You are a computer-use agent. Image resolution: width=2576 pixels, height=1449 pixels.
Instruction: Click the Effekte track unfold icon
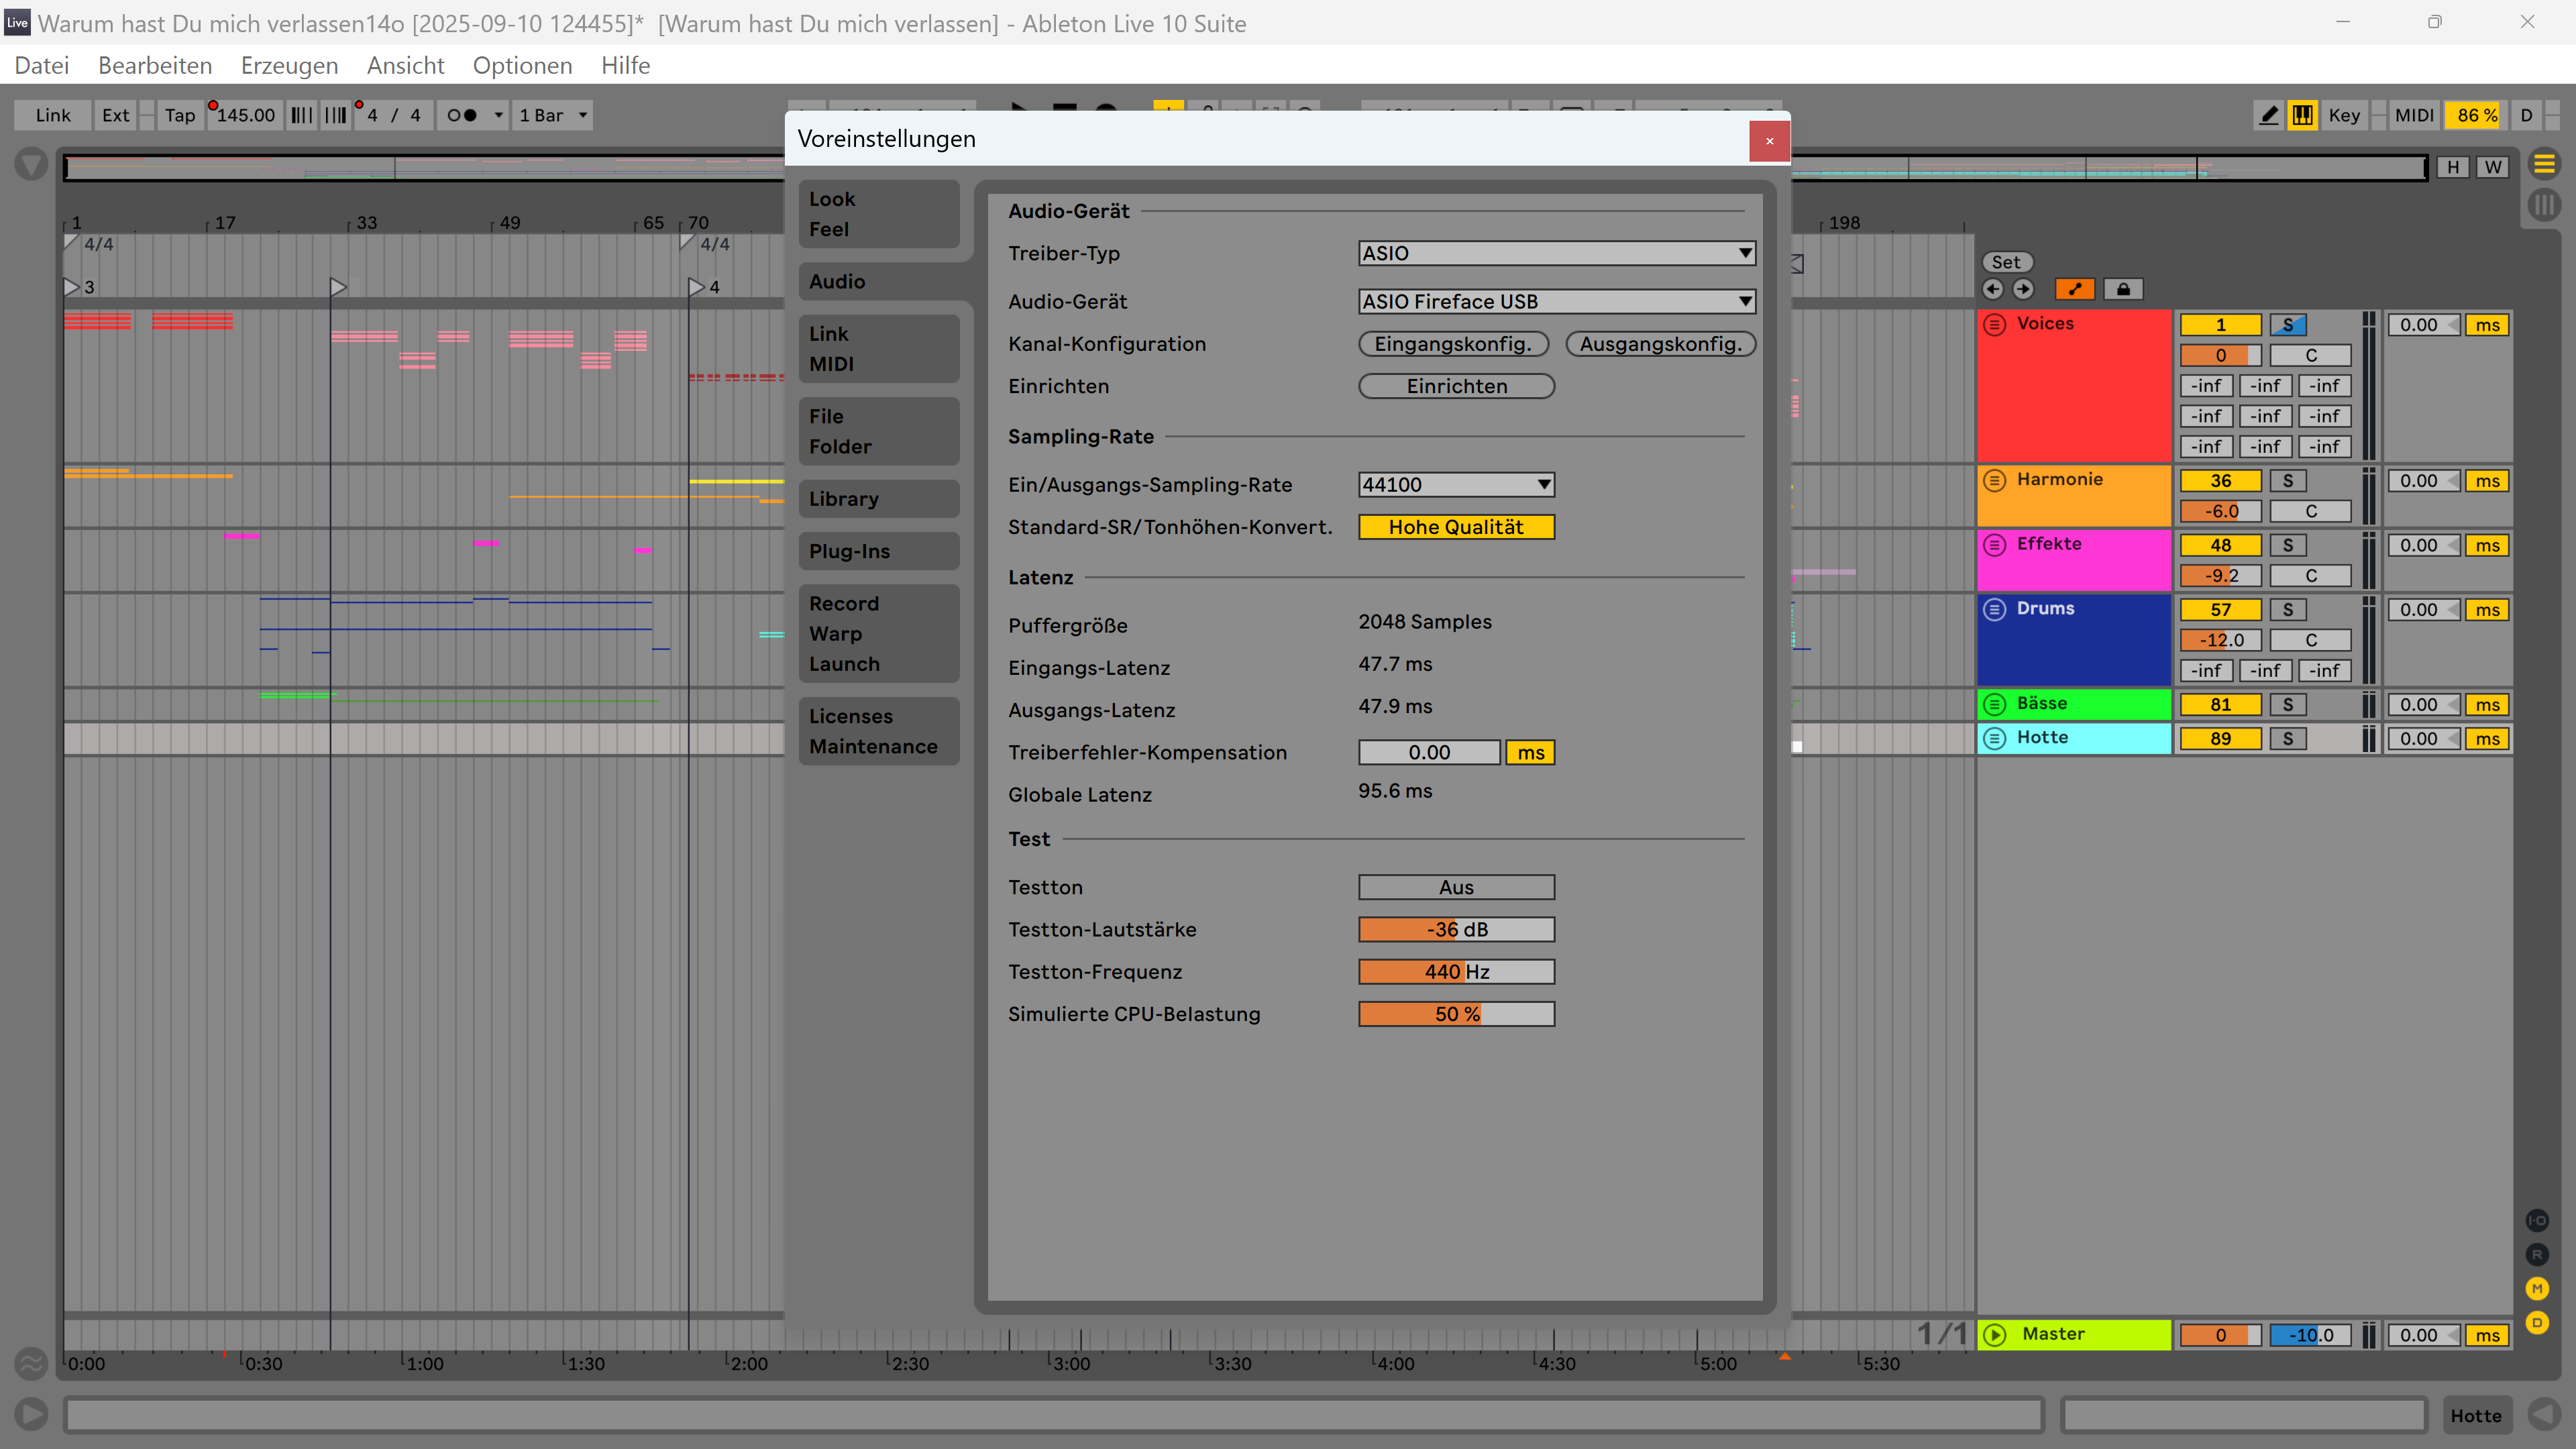[1995, 545]
